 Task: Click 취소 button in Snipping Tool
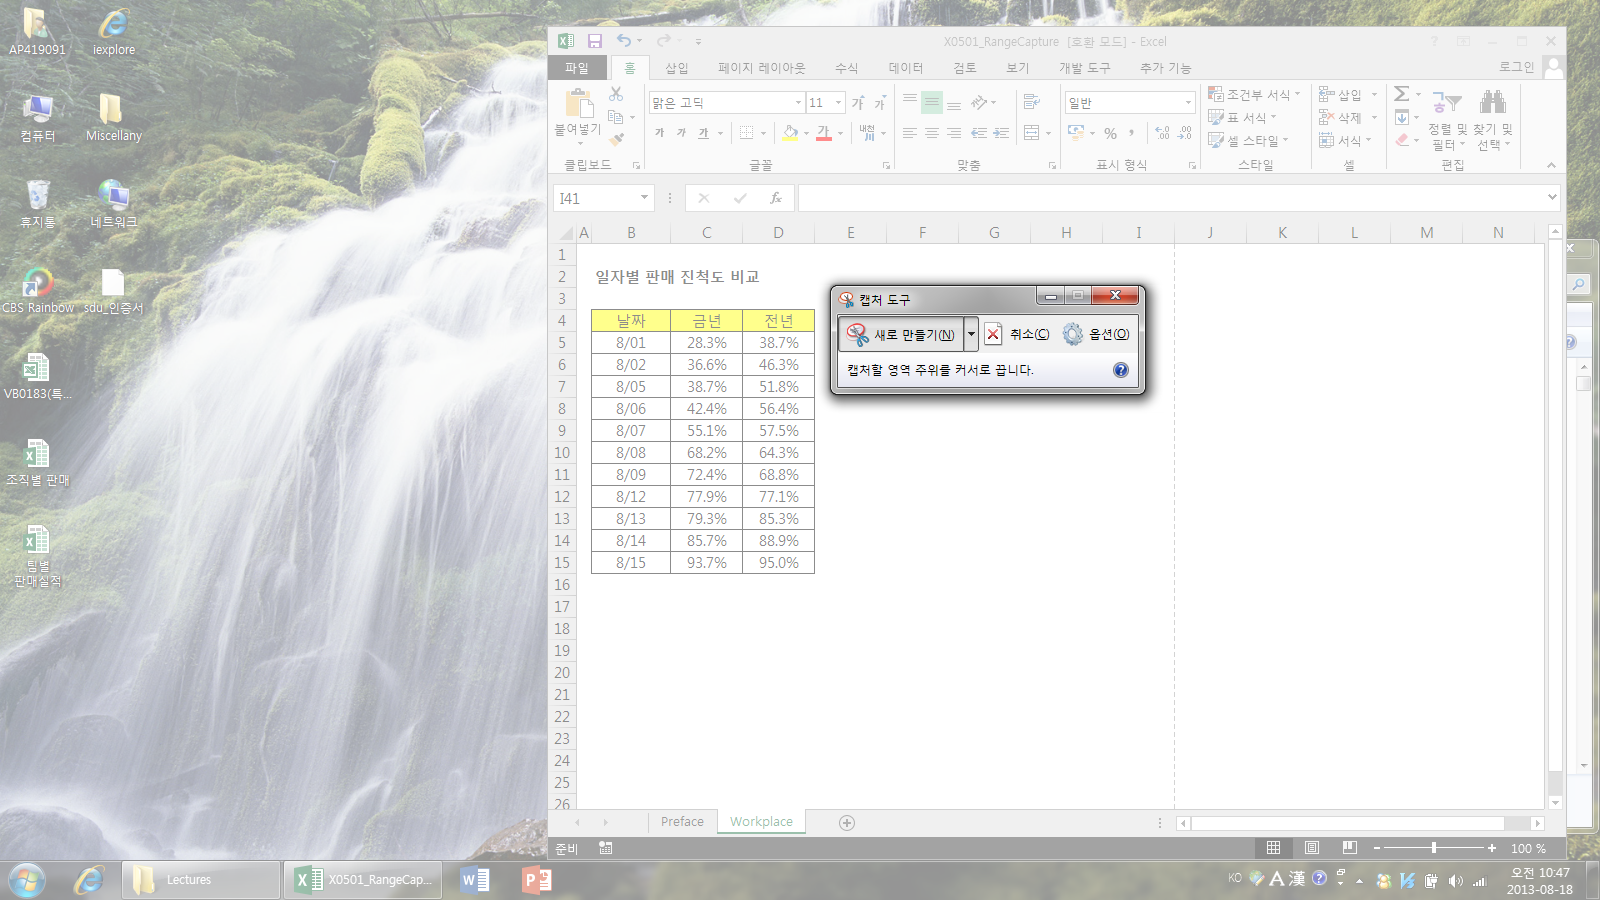(1017, 334)
